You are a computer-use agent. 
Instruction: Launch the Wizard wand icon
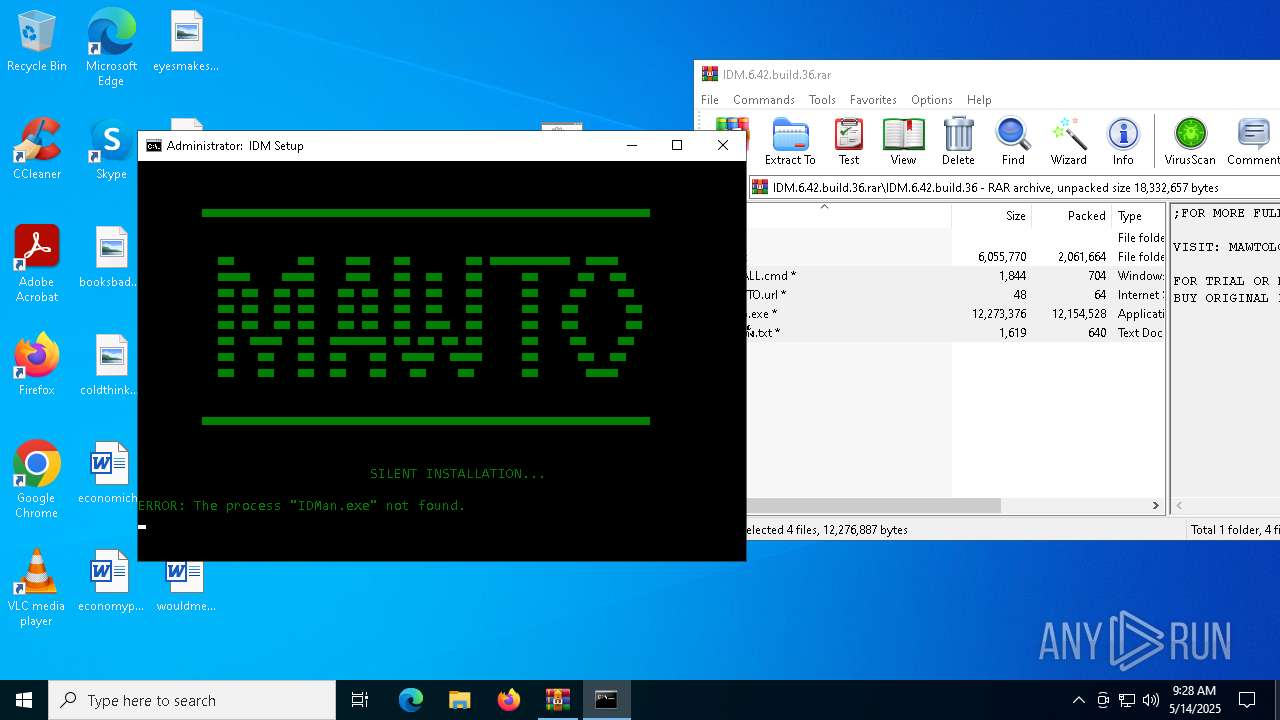coord(1068,141)
